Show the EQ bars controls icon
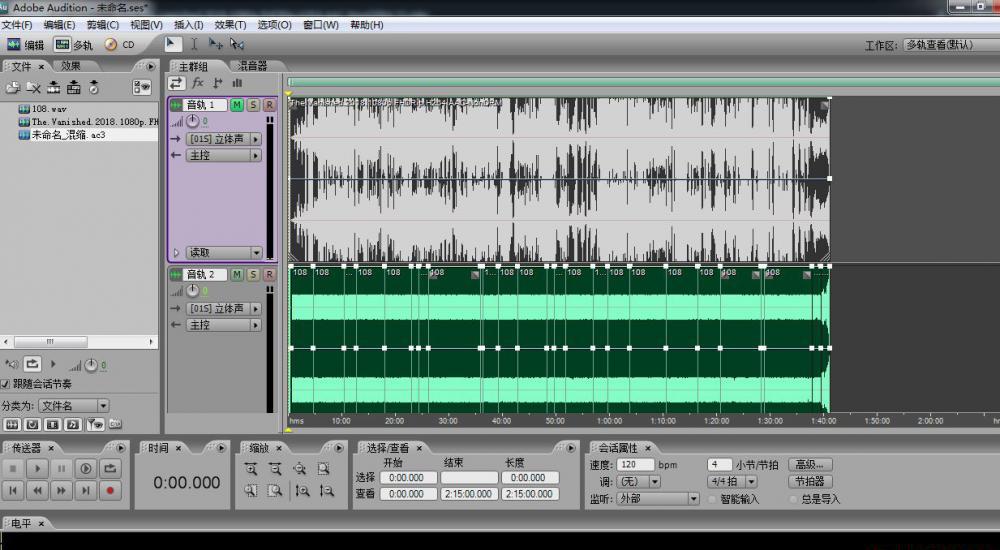This screenshot has width=1000, height=550. point(237,83)
